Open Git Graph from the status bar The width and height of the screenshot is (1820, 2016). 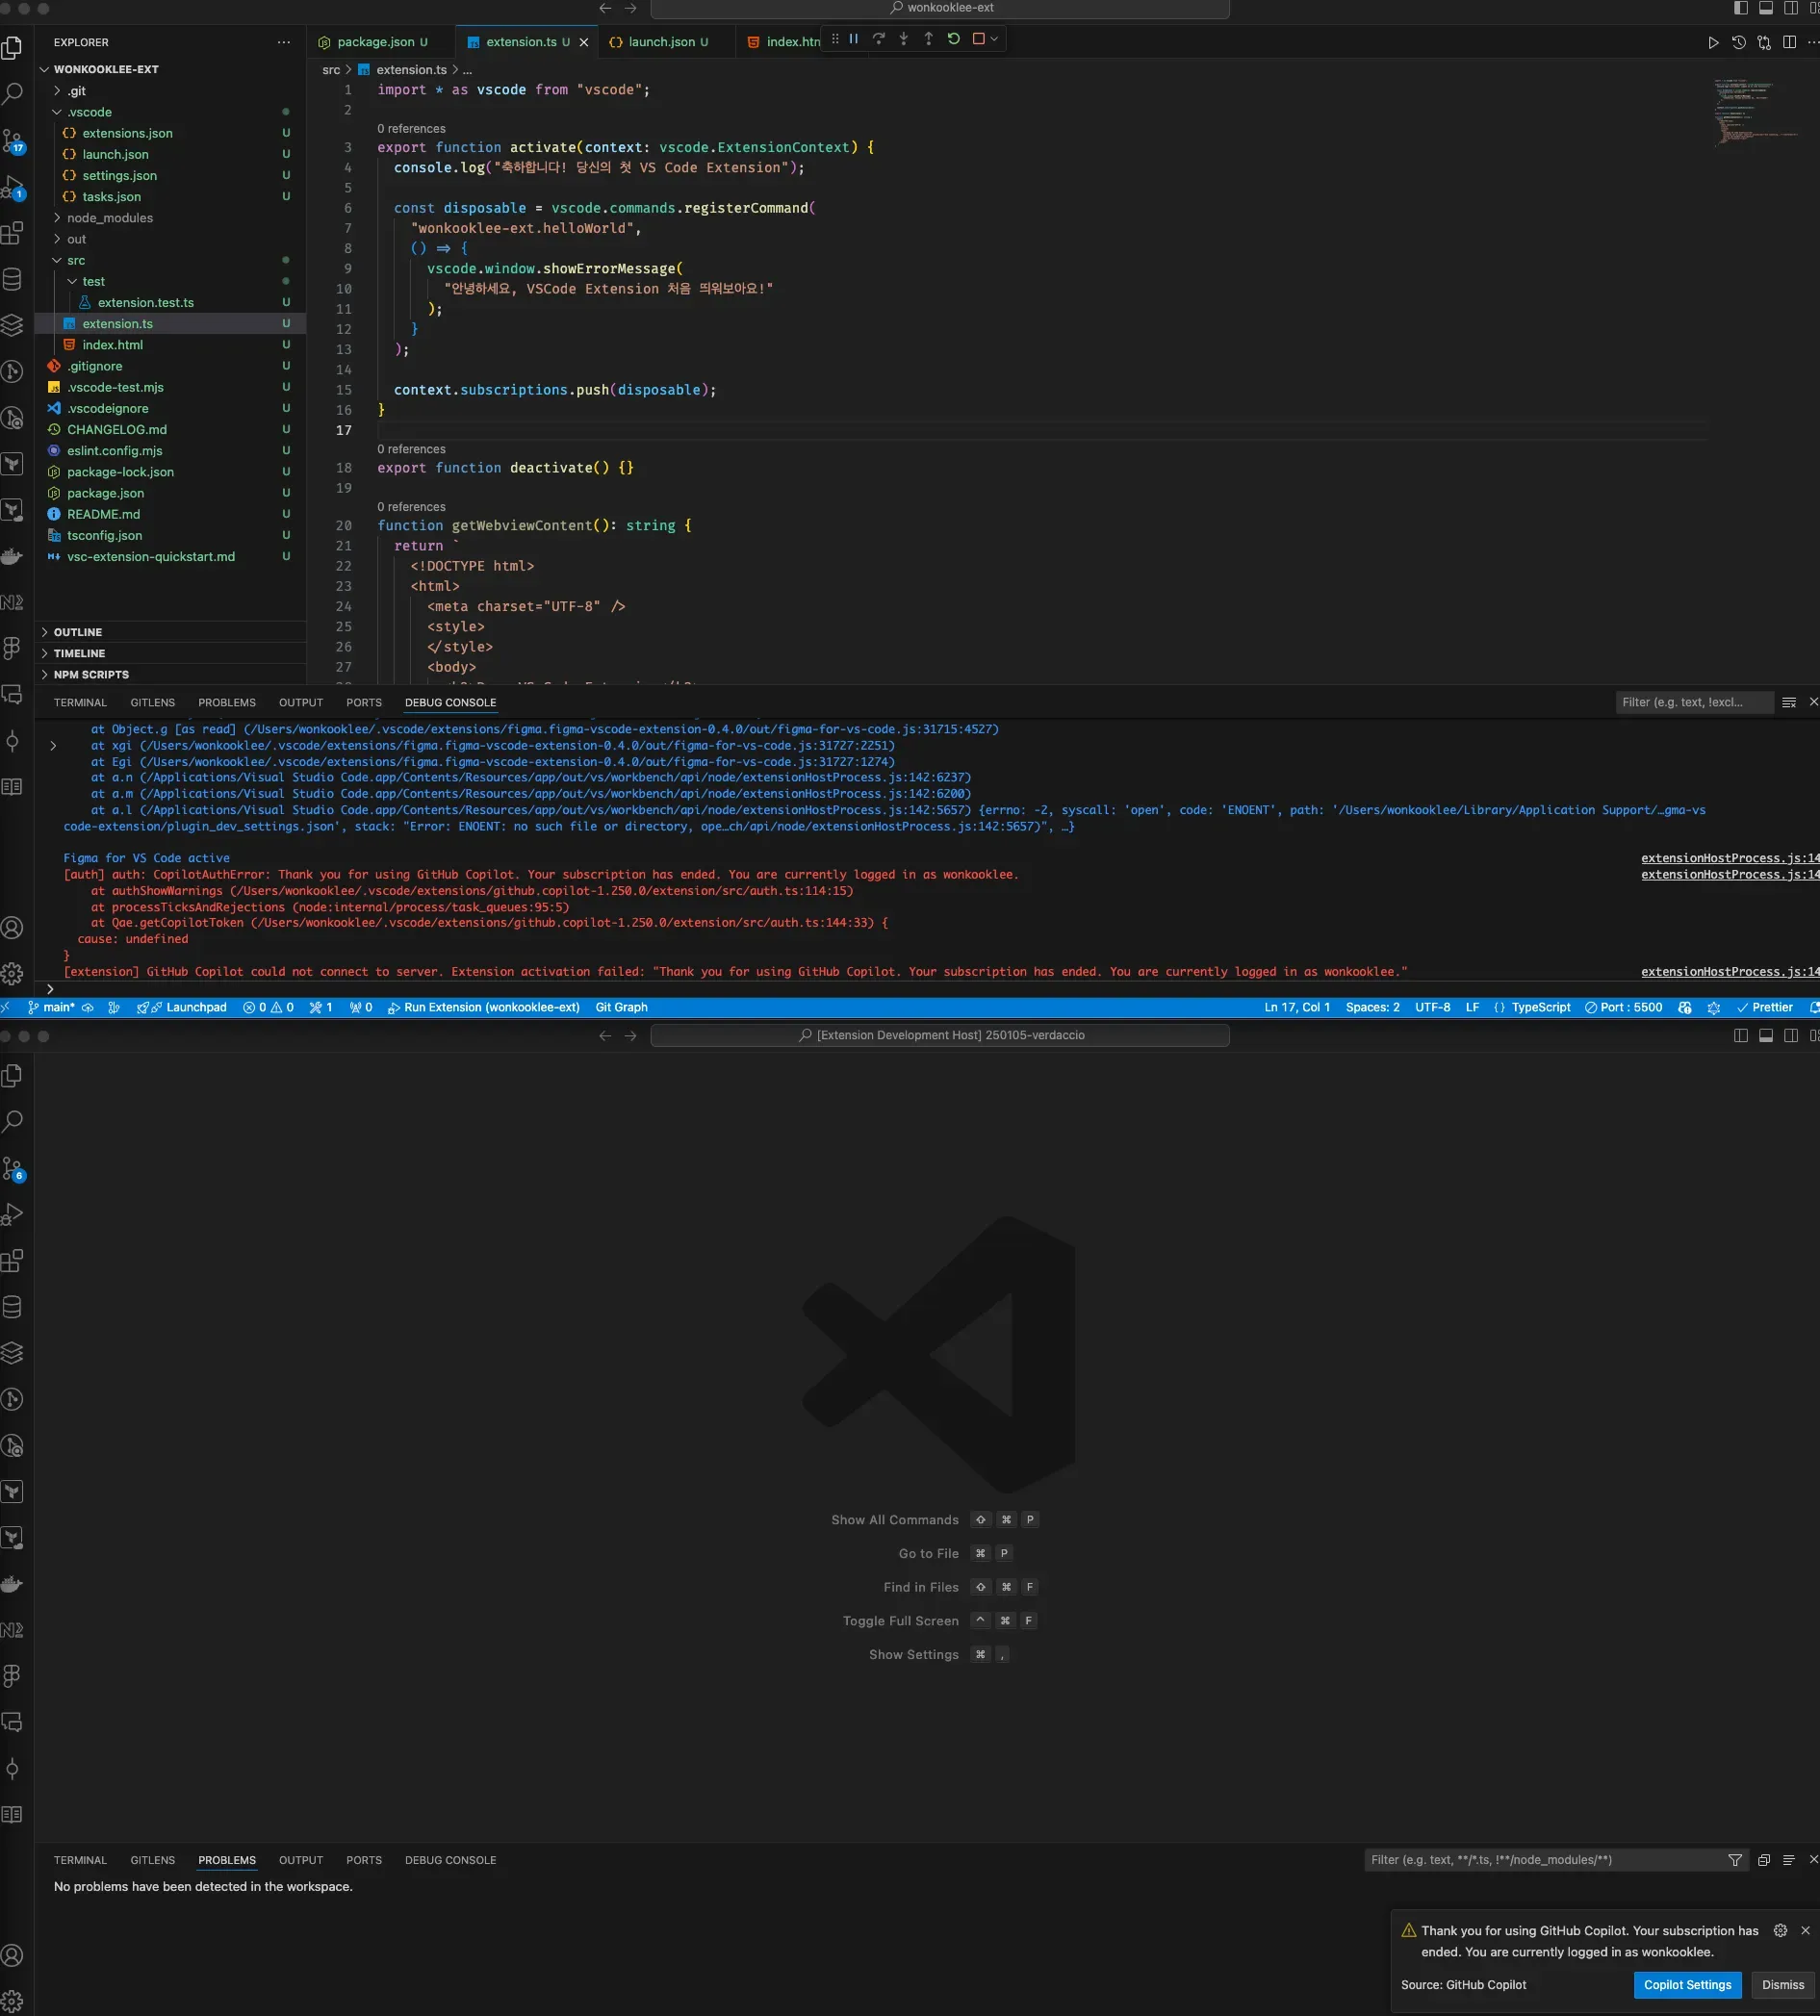point(621,1007)
